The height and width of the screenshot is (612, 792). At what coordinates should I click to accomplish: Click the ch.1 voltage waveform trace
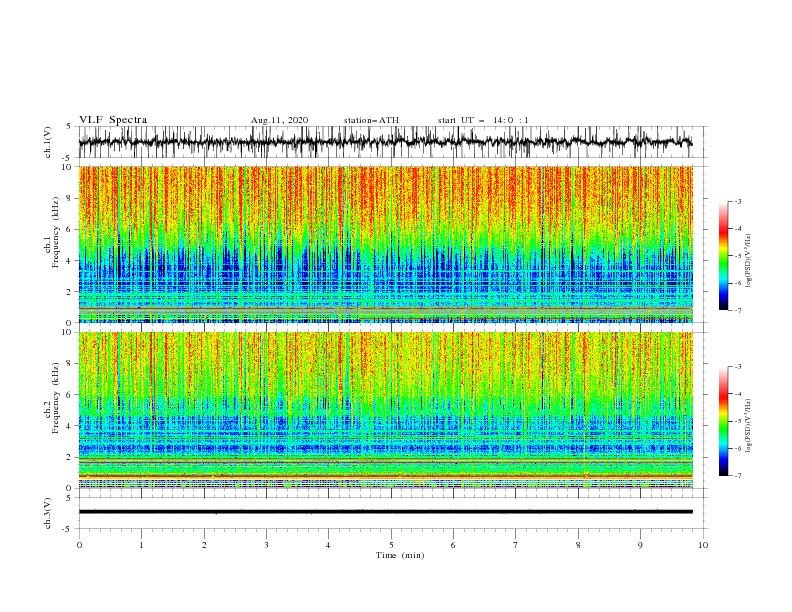coord(385,142)
